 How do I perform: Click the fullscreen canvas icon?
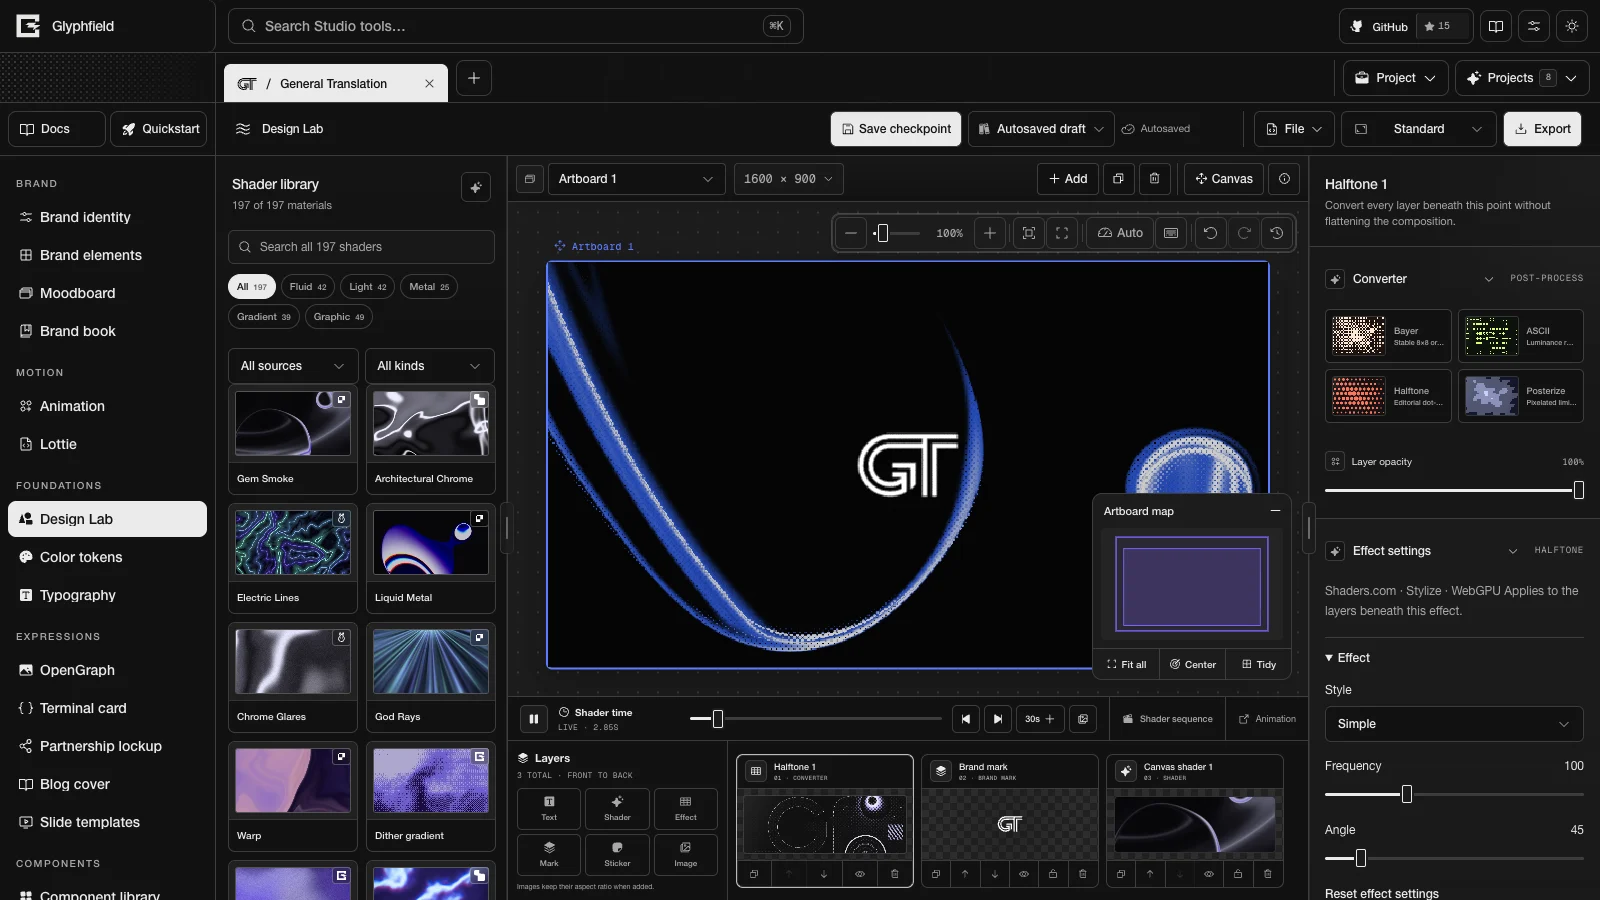tap(1062, 233)
